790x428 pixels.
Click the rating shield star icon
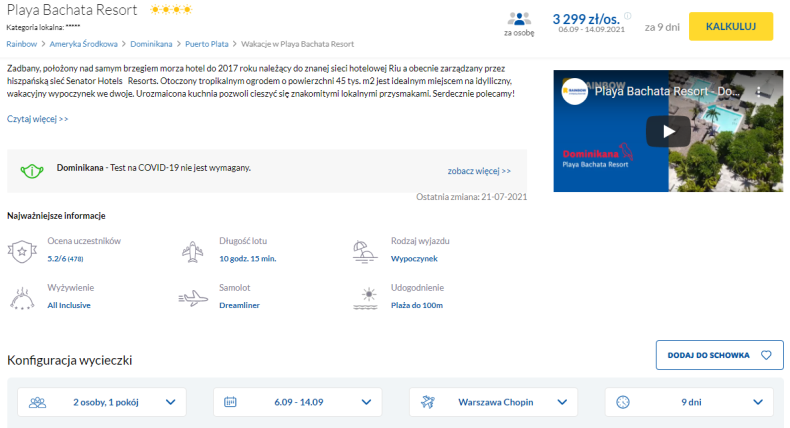[x=22, y=251]
